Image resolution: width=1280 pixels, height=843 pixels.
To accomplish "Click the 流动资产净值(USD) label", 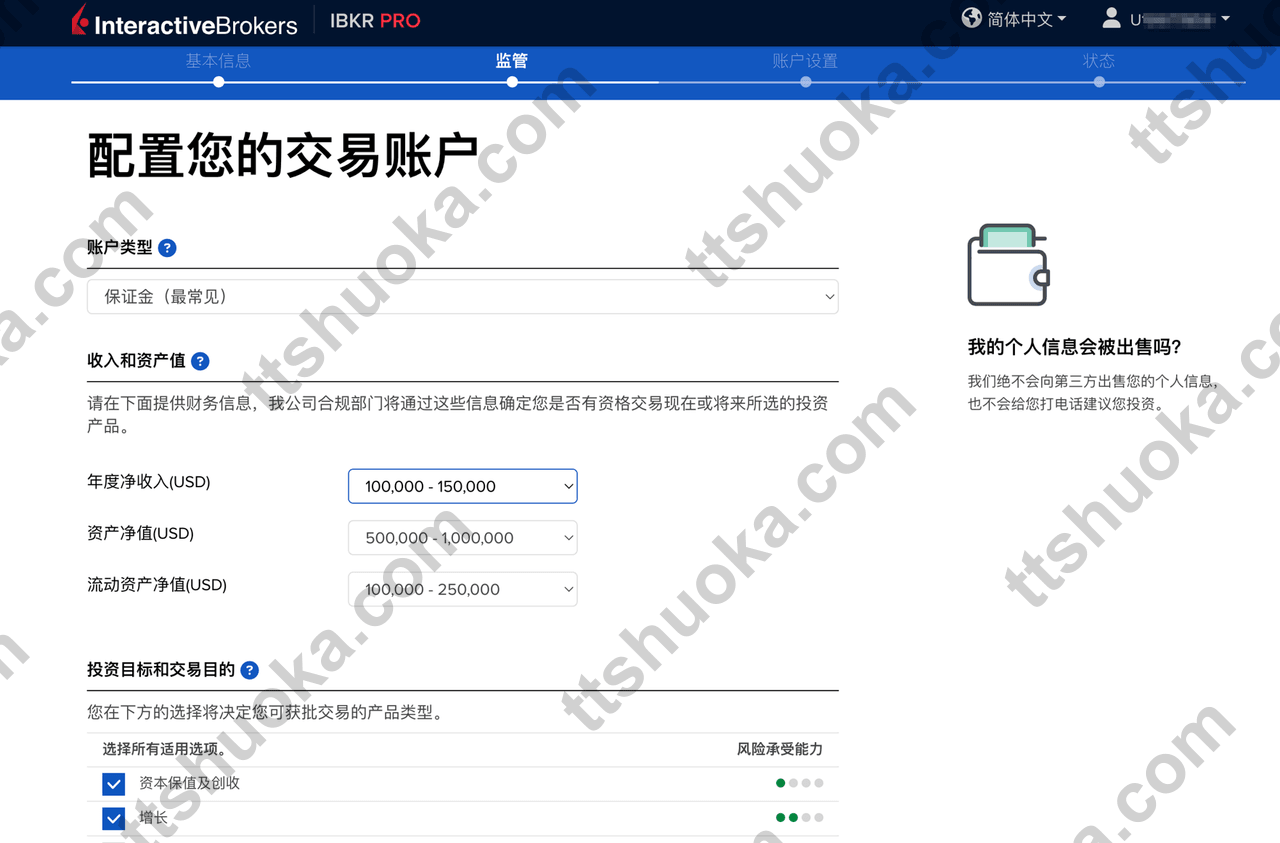I will [x=157, y=585].
